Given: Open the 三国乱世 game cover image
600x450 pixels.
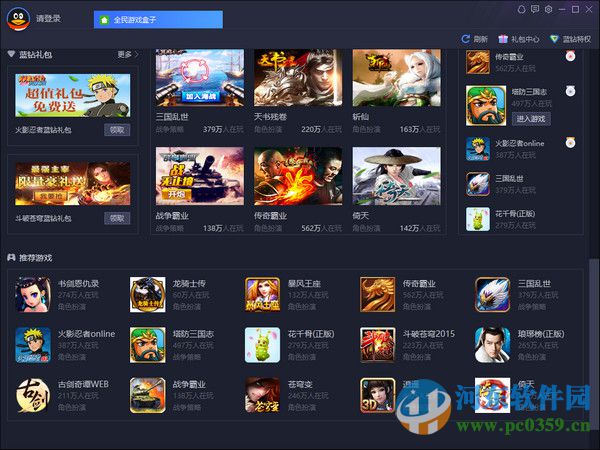Looking at the screenshot, I should click(x=200, y=78).
